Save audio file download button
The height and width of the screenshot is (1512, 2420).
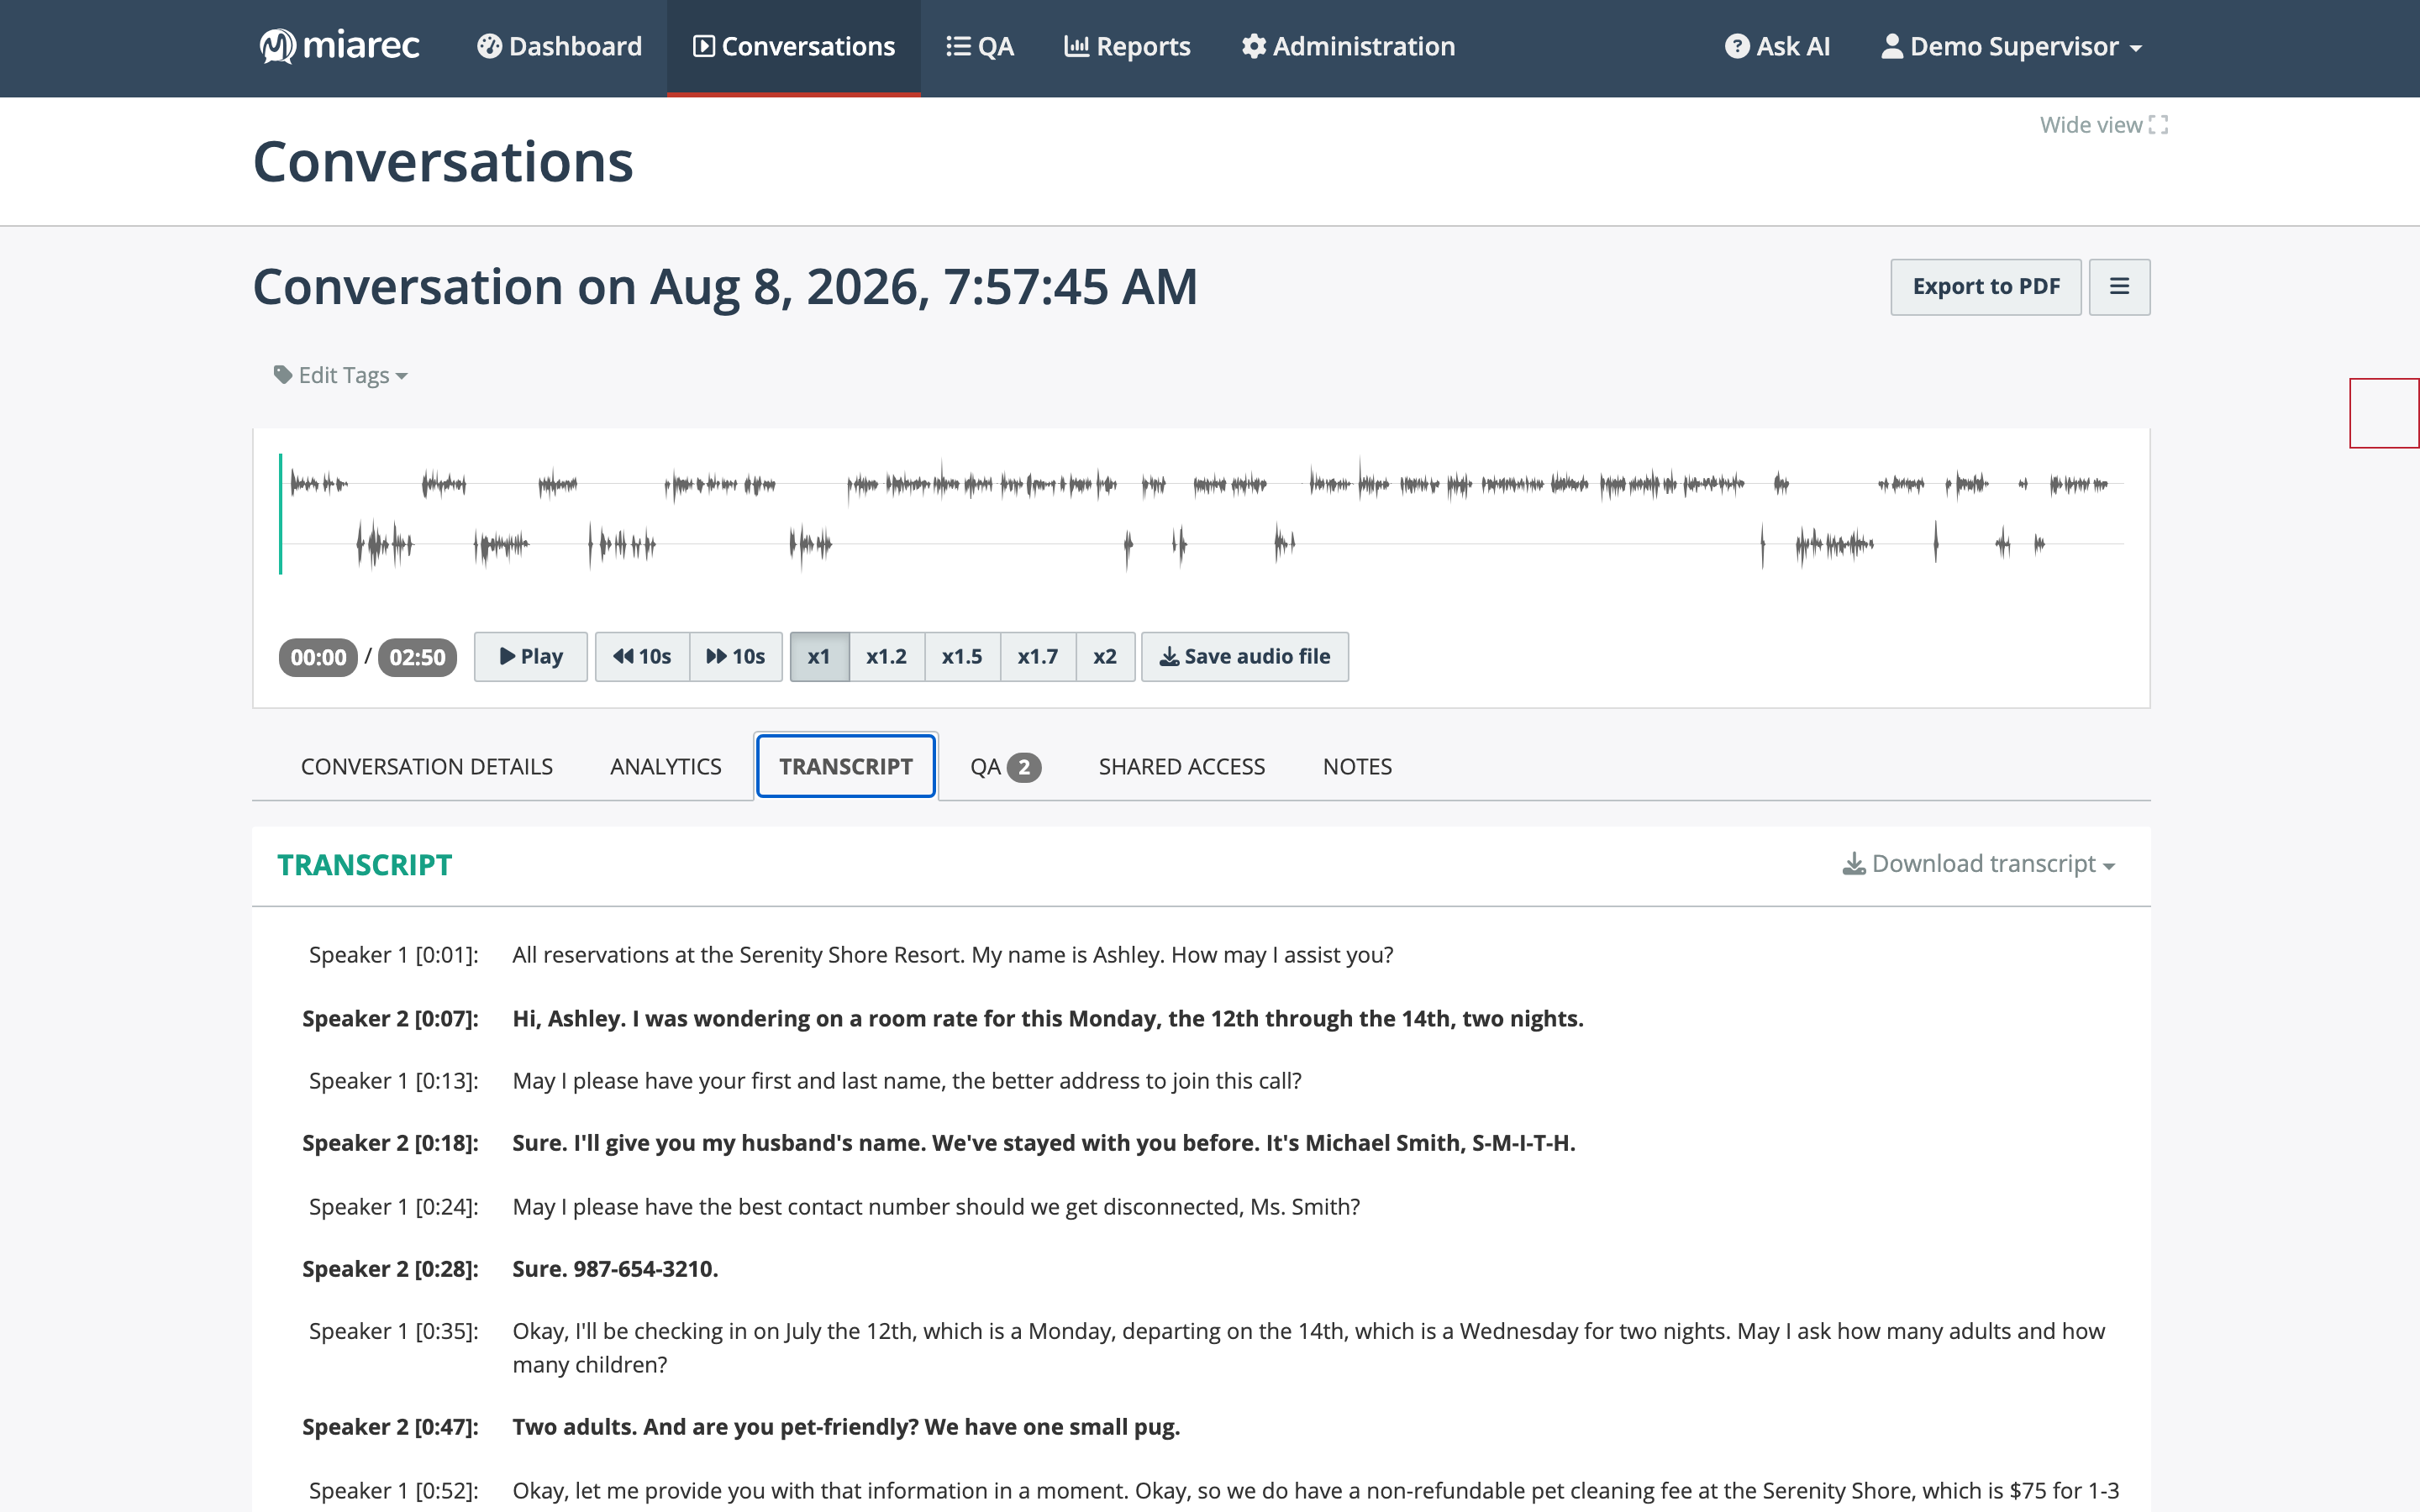click(1245, 657)
